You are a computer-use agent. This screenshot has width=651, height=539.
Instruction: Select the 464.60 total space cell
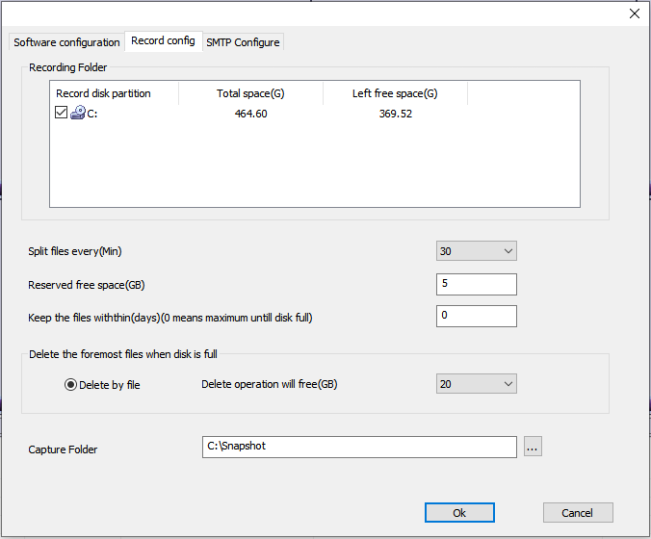click(x=250, y=114)
